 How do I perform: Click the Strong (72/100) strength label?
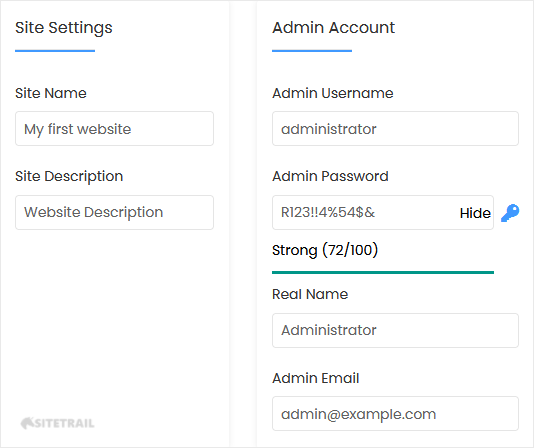click(325, 250)
